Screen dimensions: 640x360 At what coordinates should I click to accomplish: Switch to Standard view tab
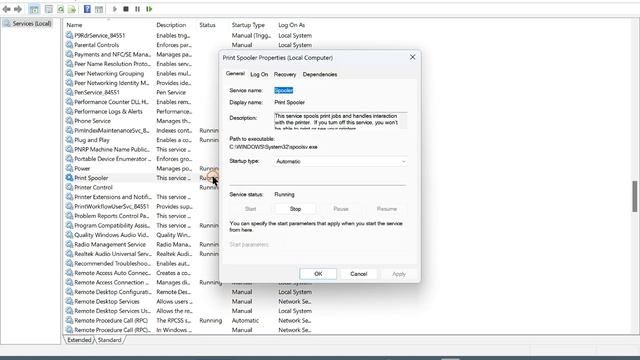[109, 340]
